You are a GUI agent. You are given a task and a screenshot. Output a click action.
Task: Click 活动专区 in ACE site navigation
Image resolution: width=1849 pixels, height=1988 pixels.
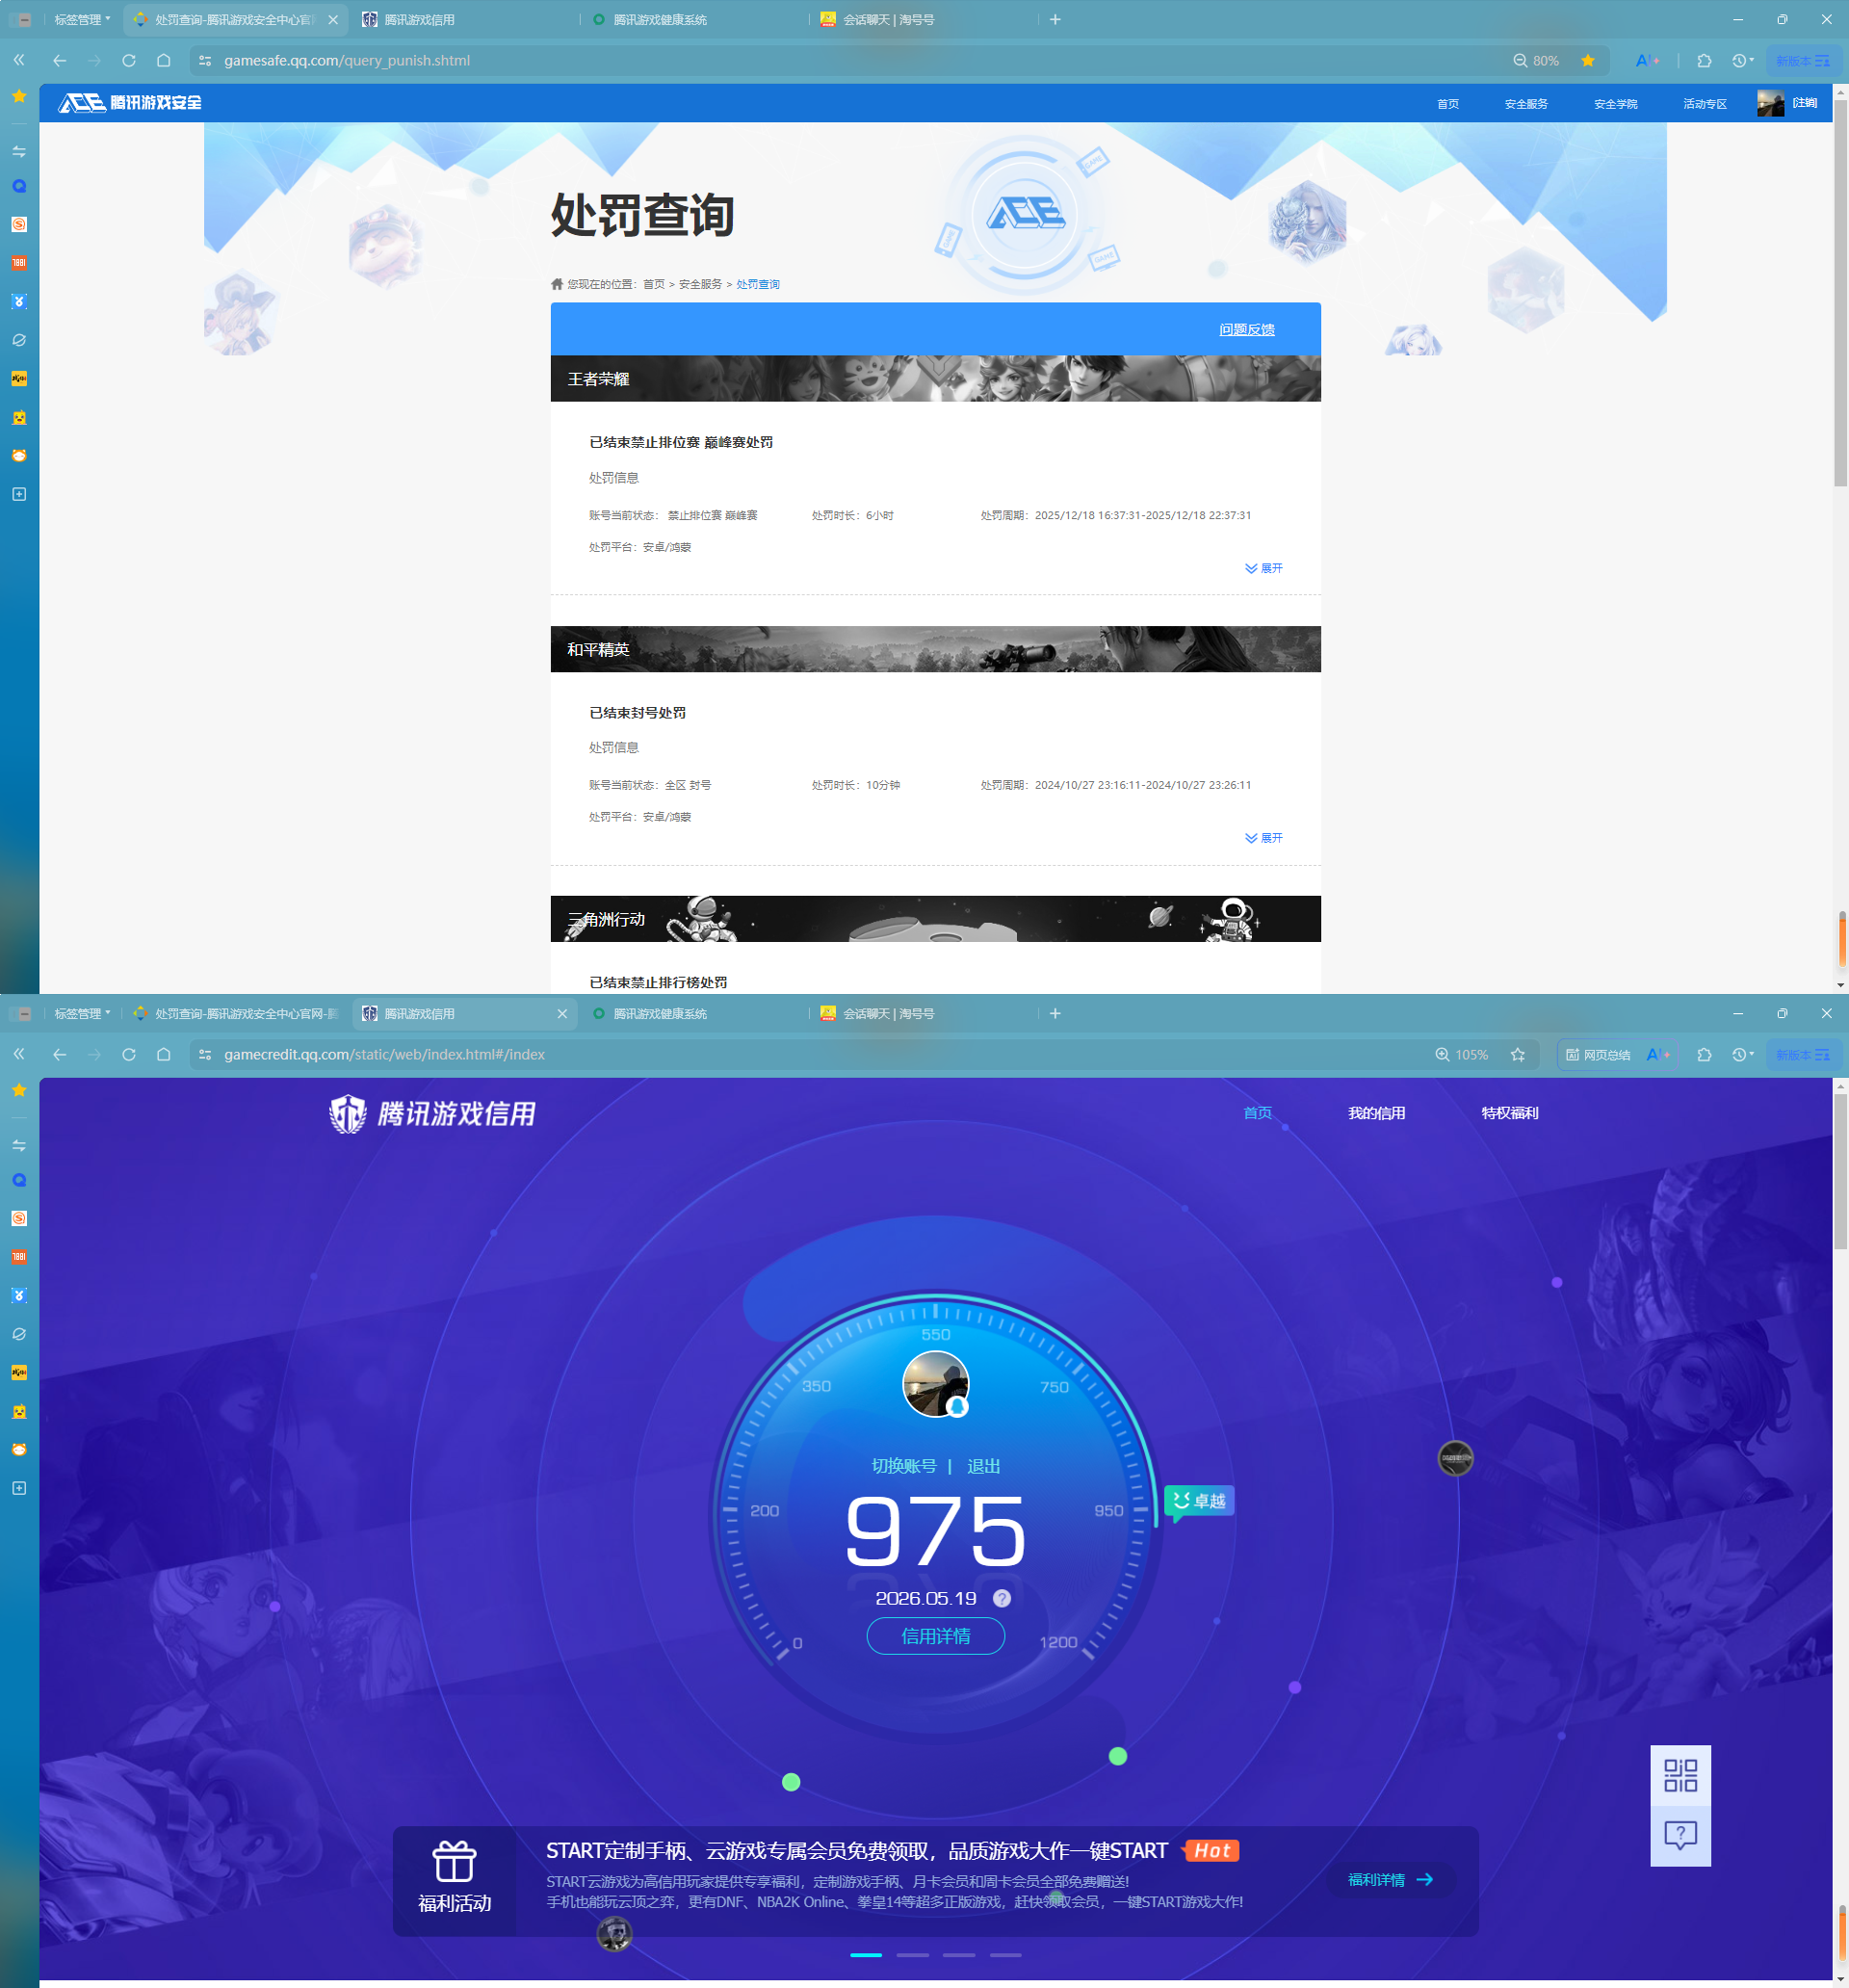tap(1704, 104)
